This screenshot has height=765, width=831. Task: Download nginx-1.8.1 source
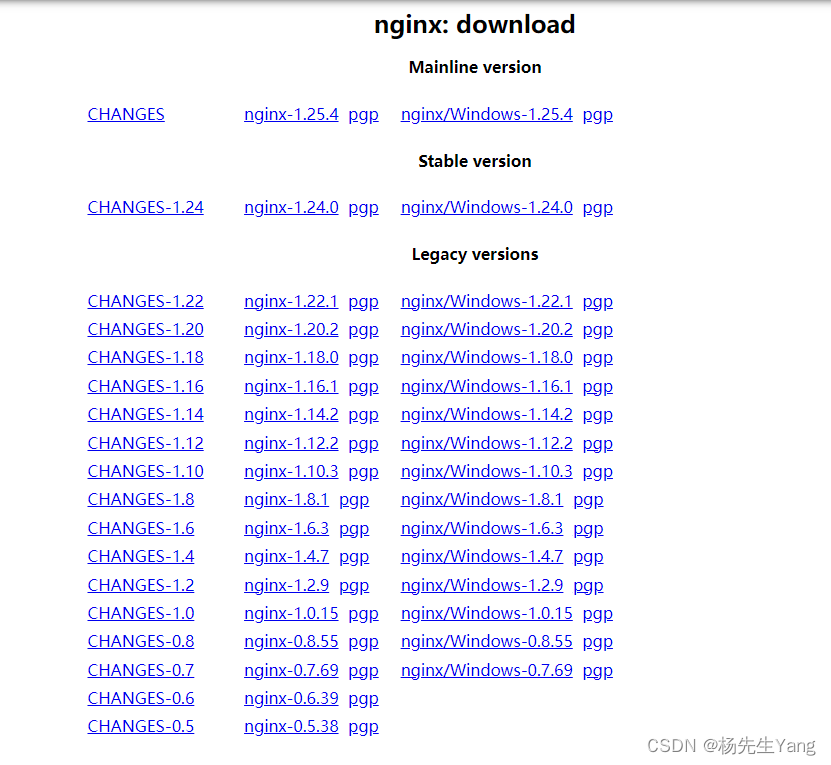pos(286,500)
